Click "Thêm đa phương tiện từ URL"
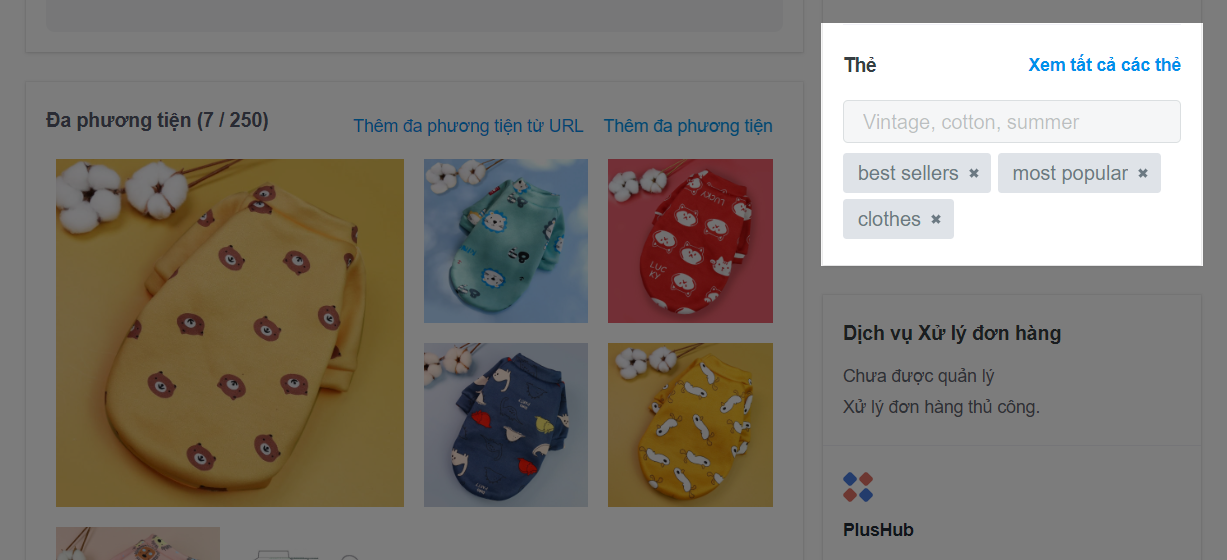This screenshot has width=1227, height=560. 468,126
